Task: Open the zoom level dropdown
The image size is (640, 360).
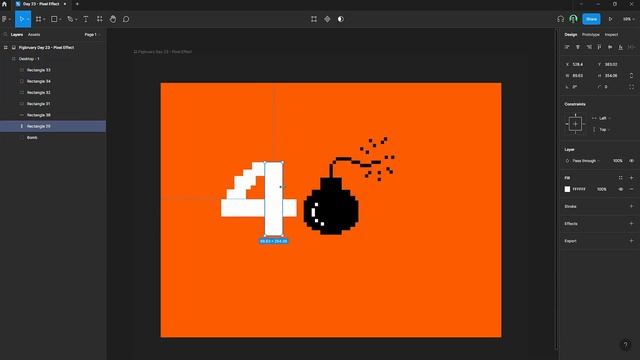Action: click(628, 19)
